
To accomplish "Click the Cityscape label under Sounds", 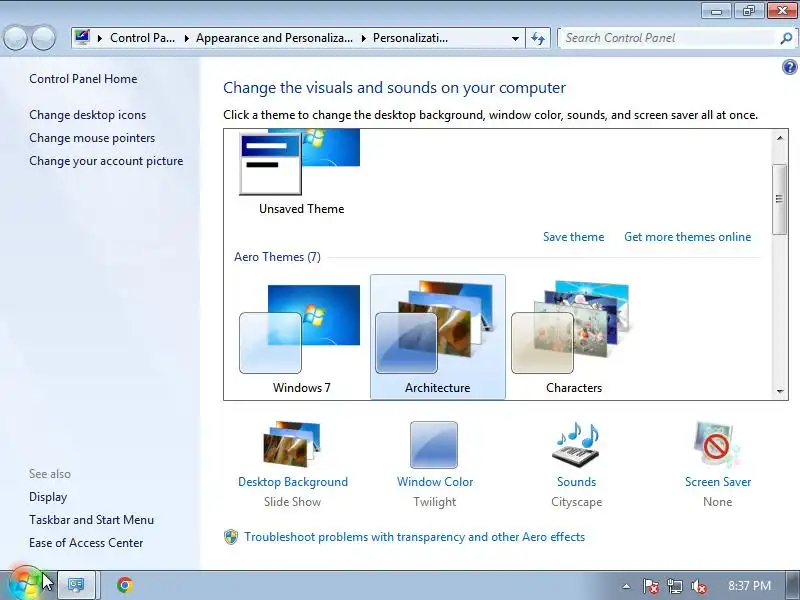I will [x=577, y=502].
